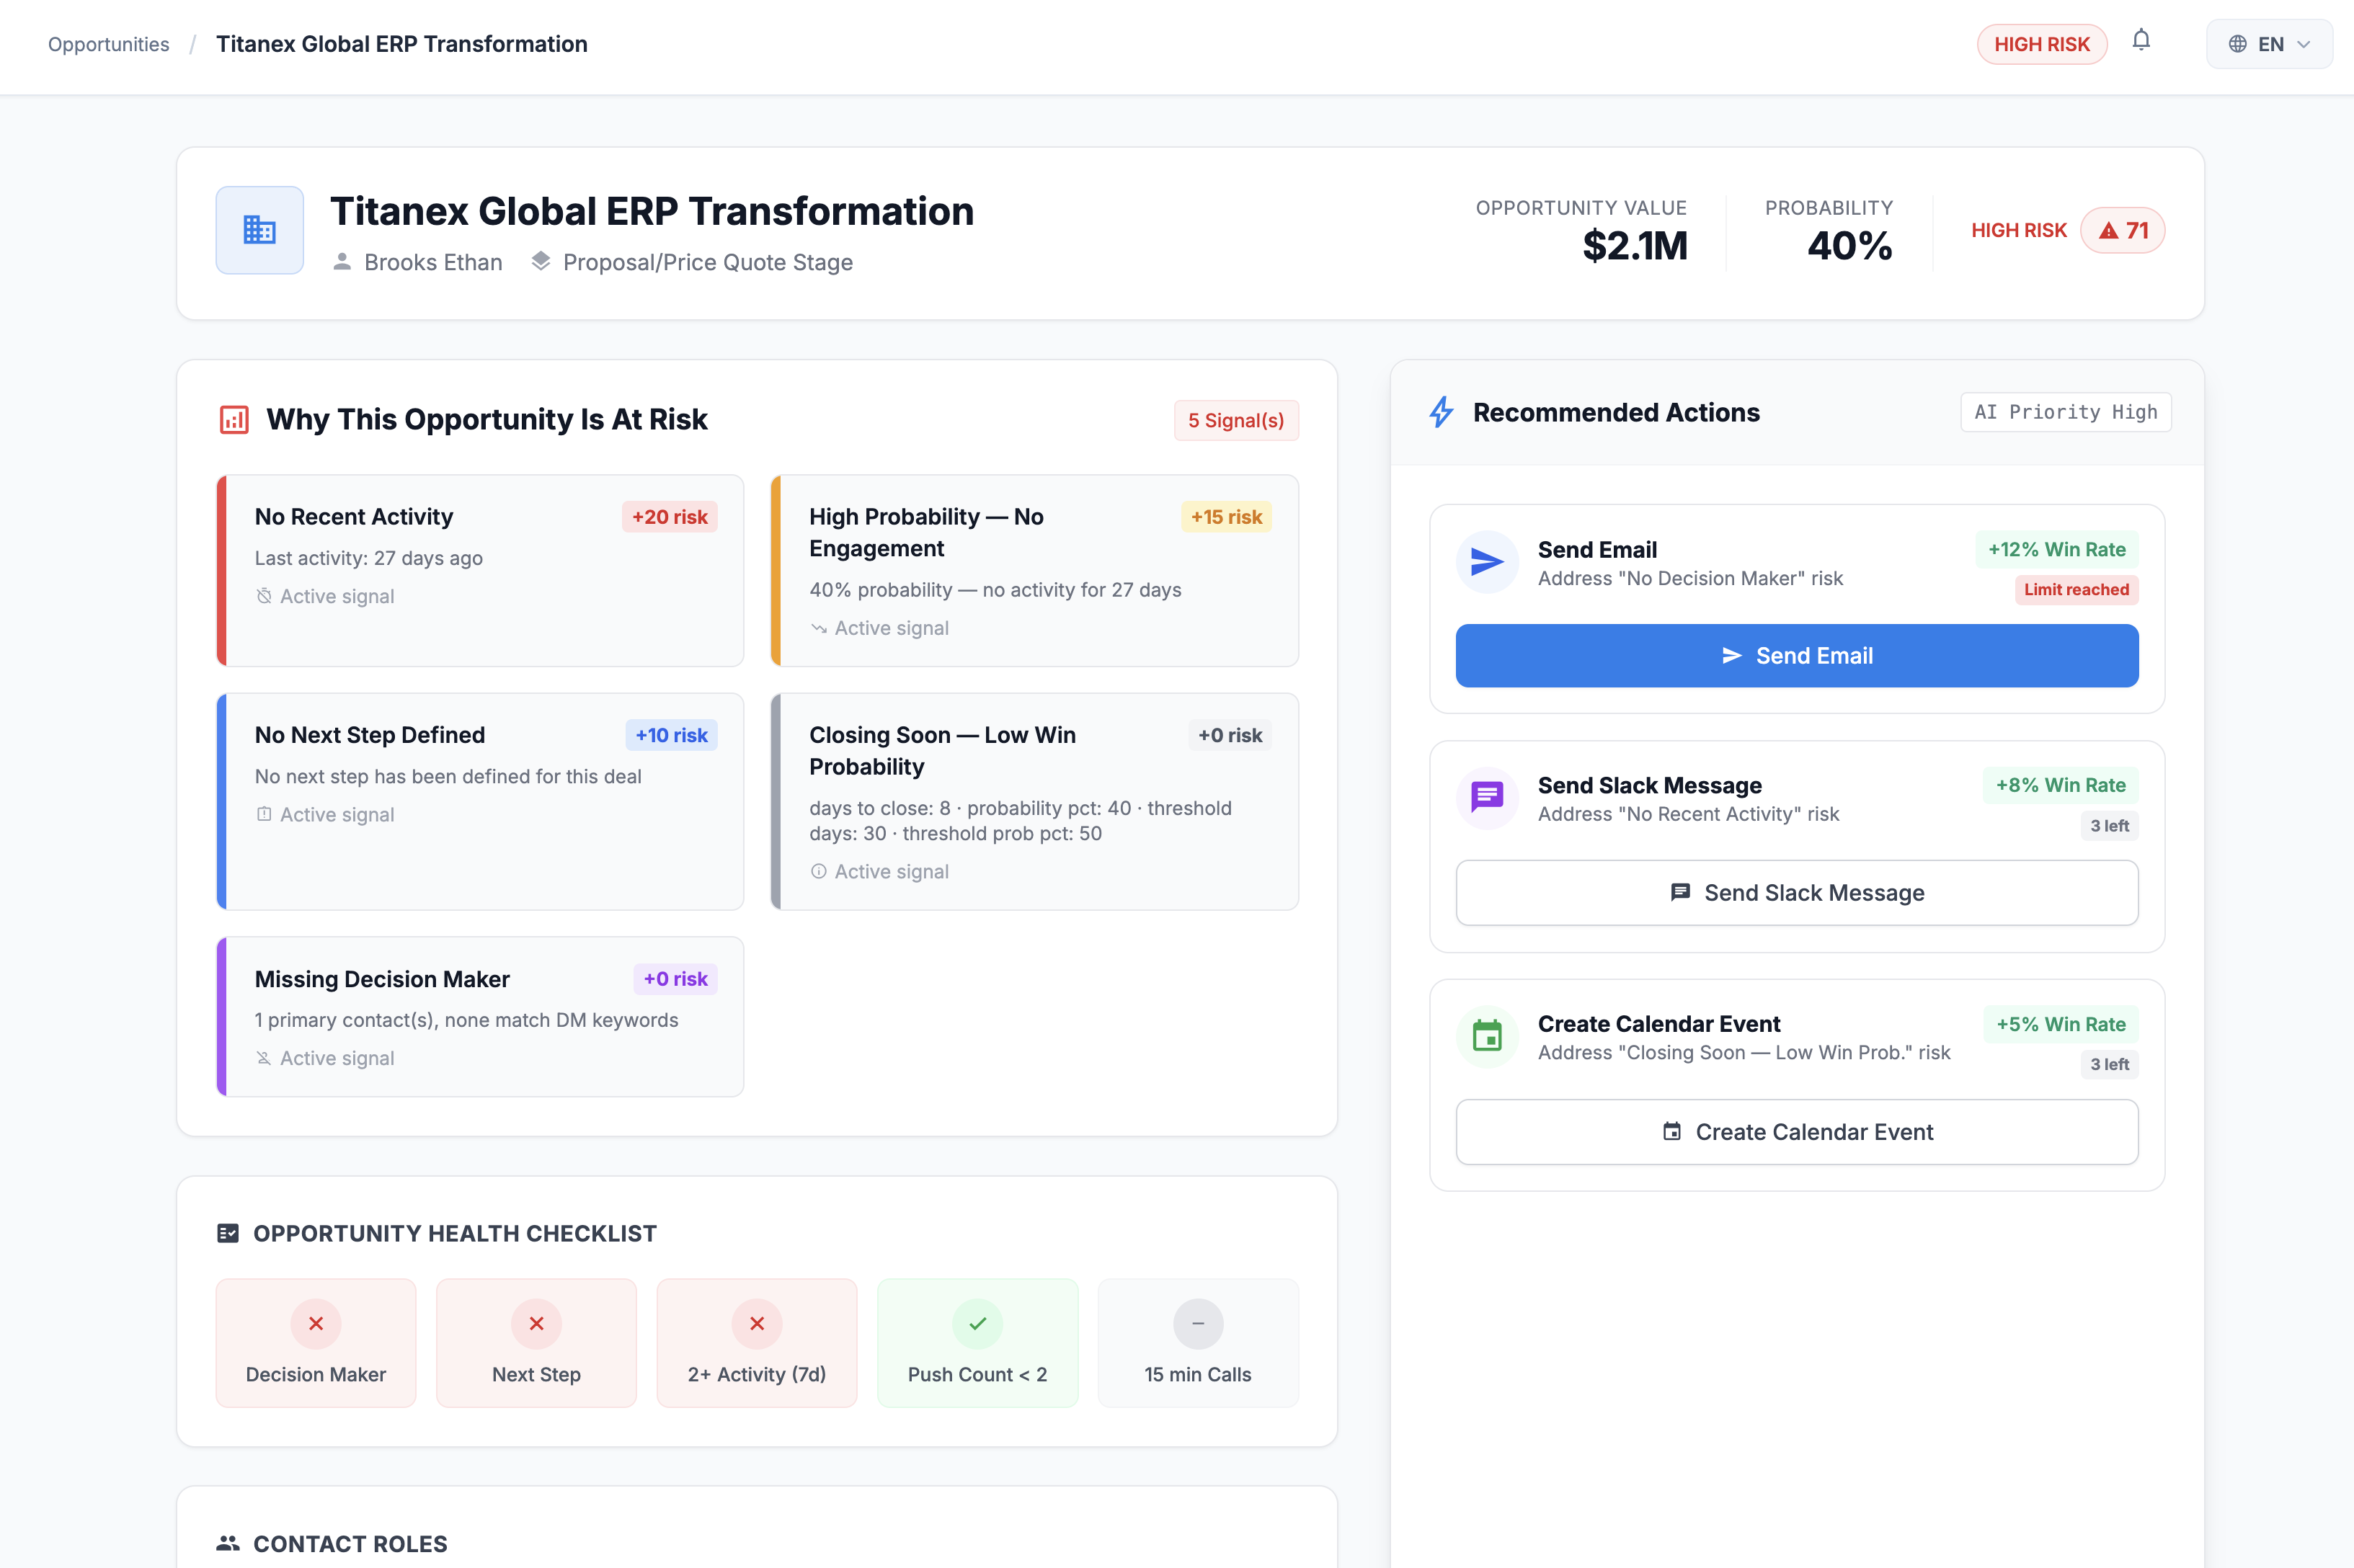Click the Send Email action button

(1797, 655)
